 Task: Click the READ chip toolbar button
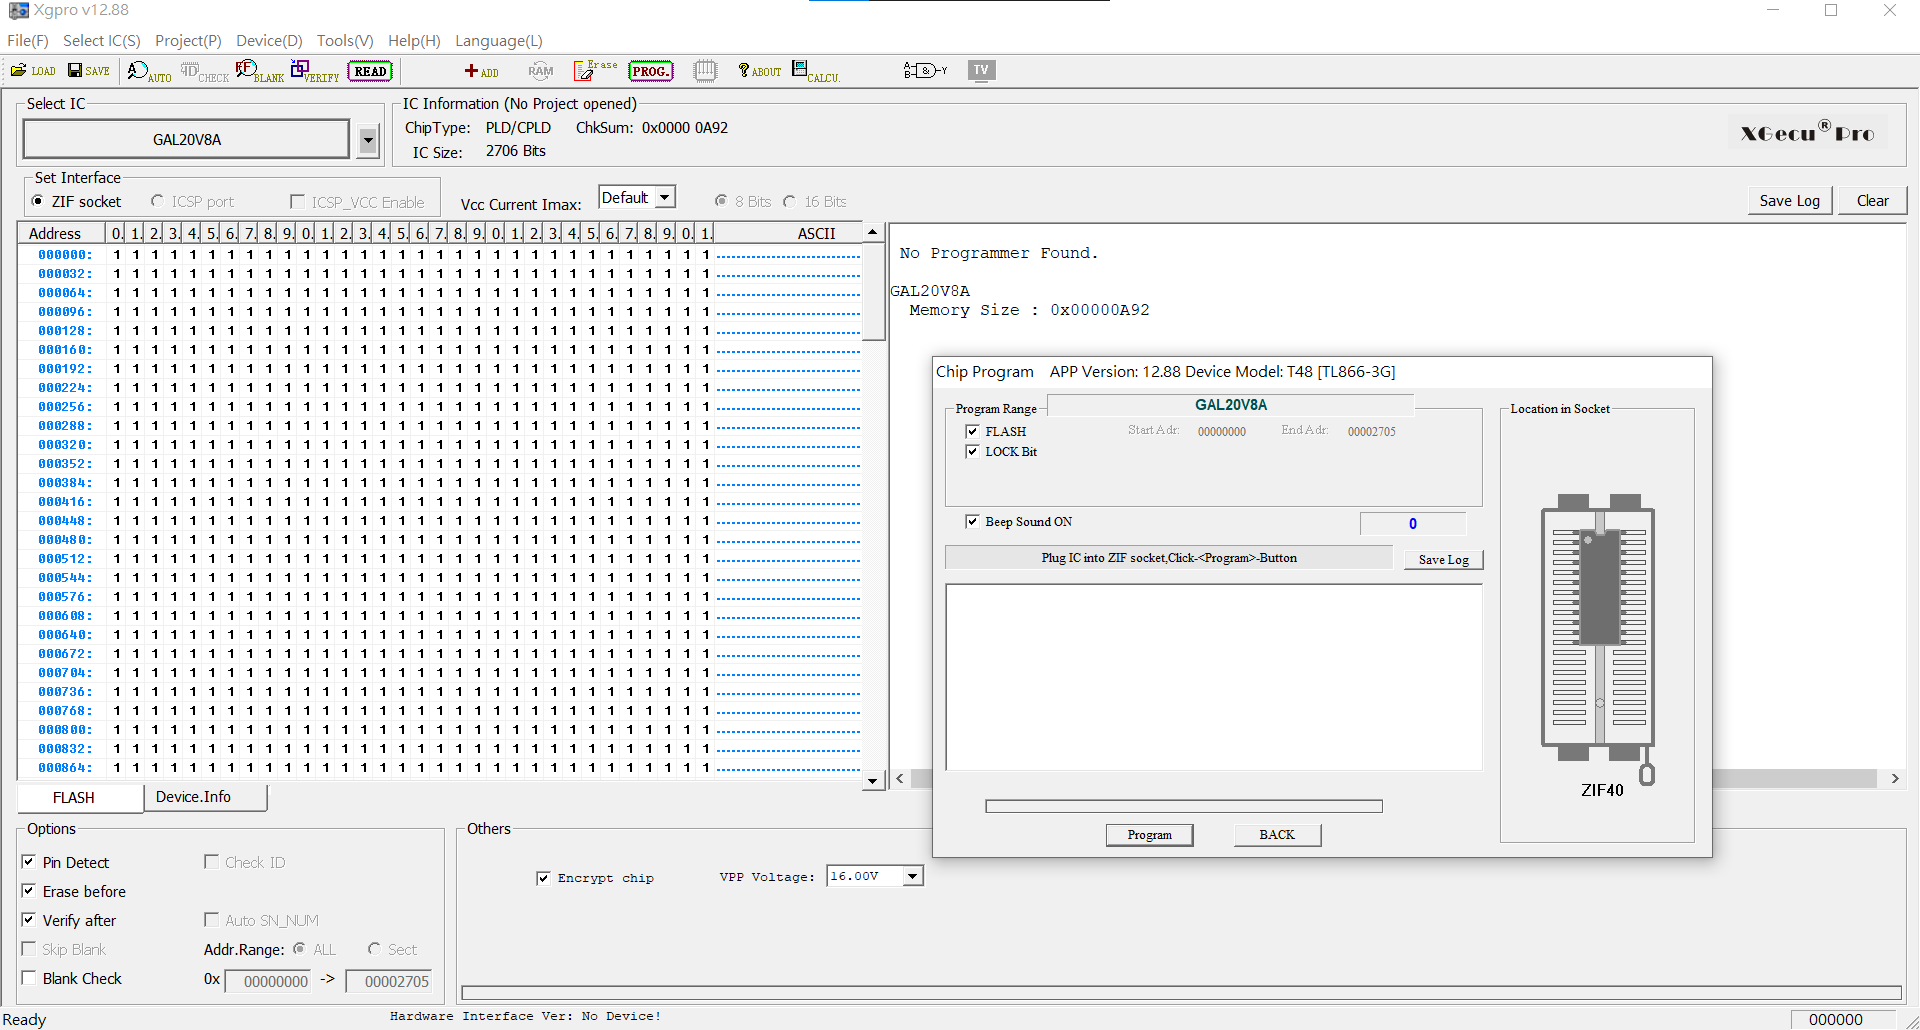[x=370, y=71]
